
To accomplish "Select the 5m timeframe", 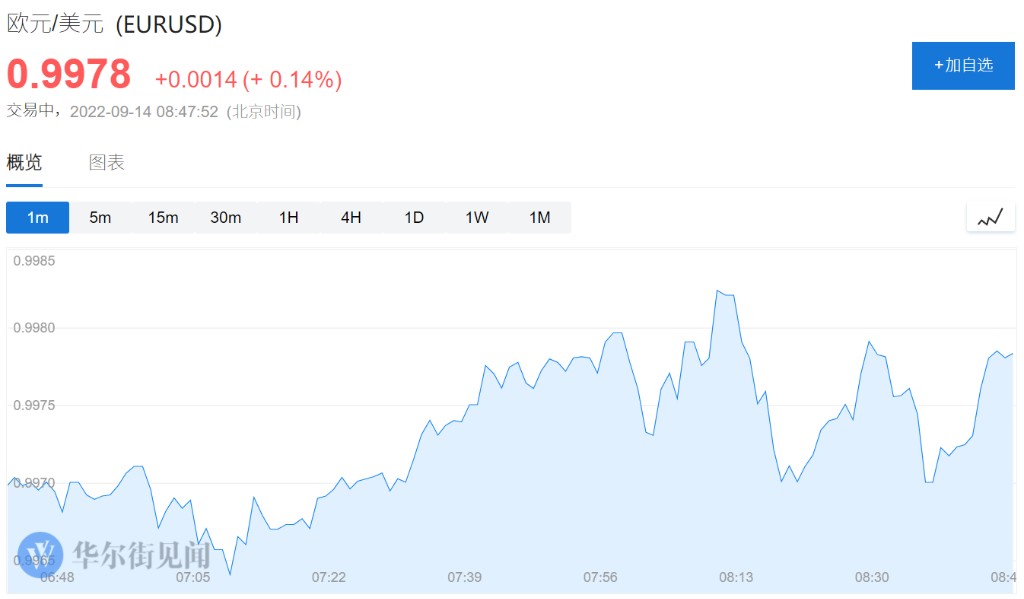I will click(100, 217).
